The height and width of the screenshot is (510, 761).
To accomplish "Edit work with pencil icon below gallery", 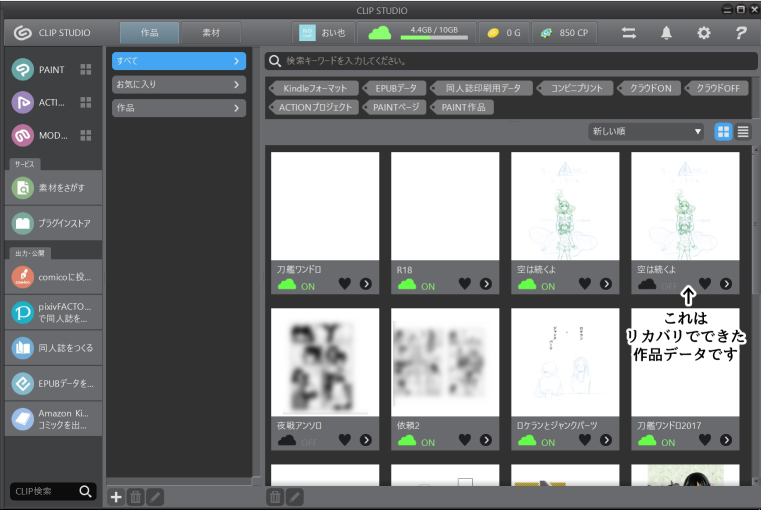I will click(x=295, y=497).
